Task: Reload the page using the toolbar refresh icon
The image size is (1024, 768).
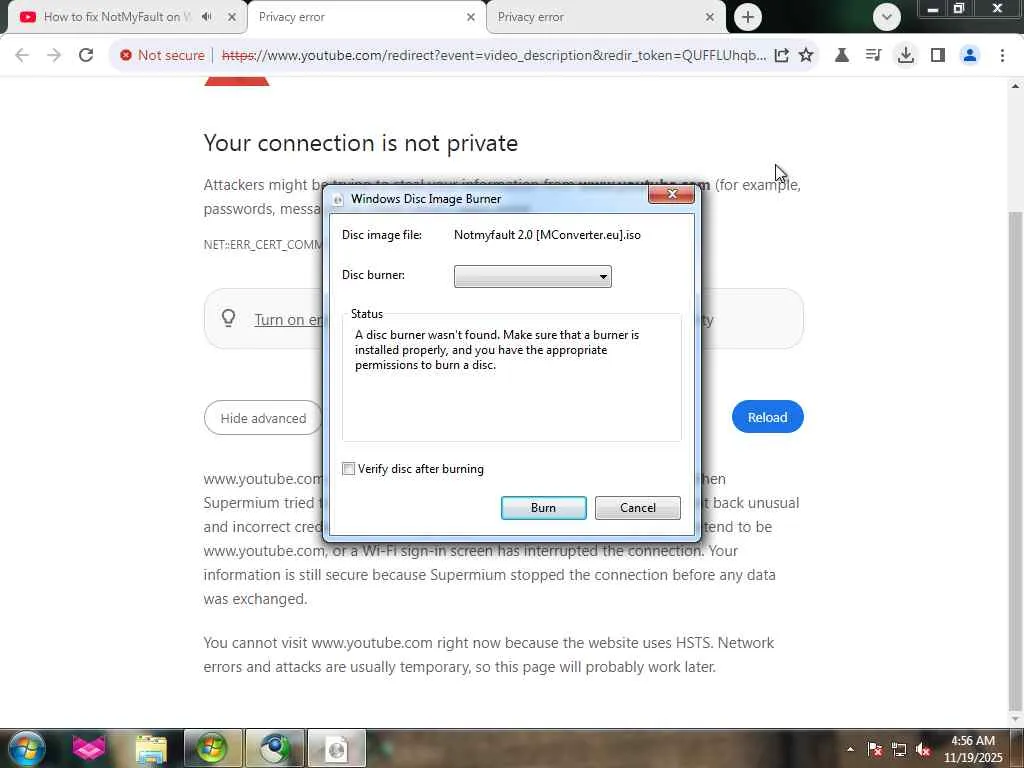Action: point(86,55)
